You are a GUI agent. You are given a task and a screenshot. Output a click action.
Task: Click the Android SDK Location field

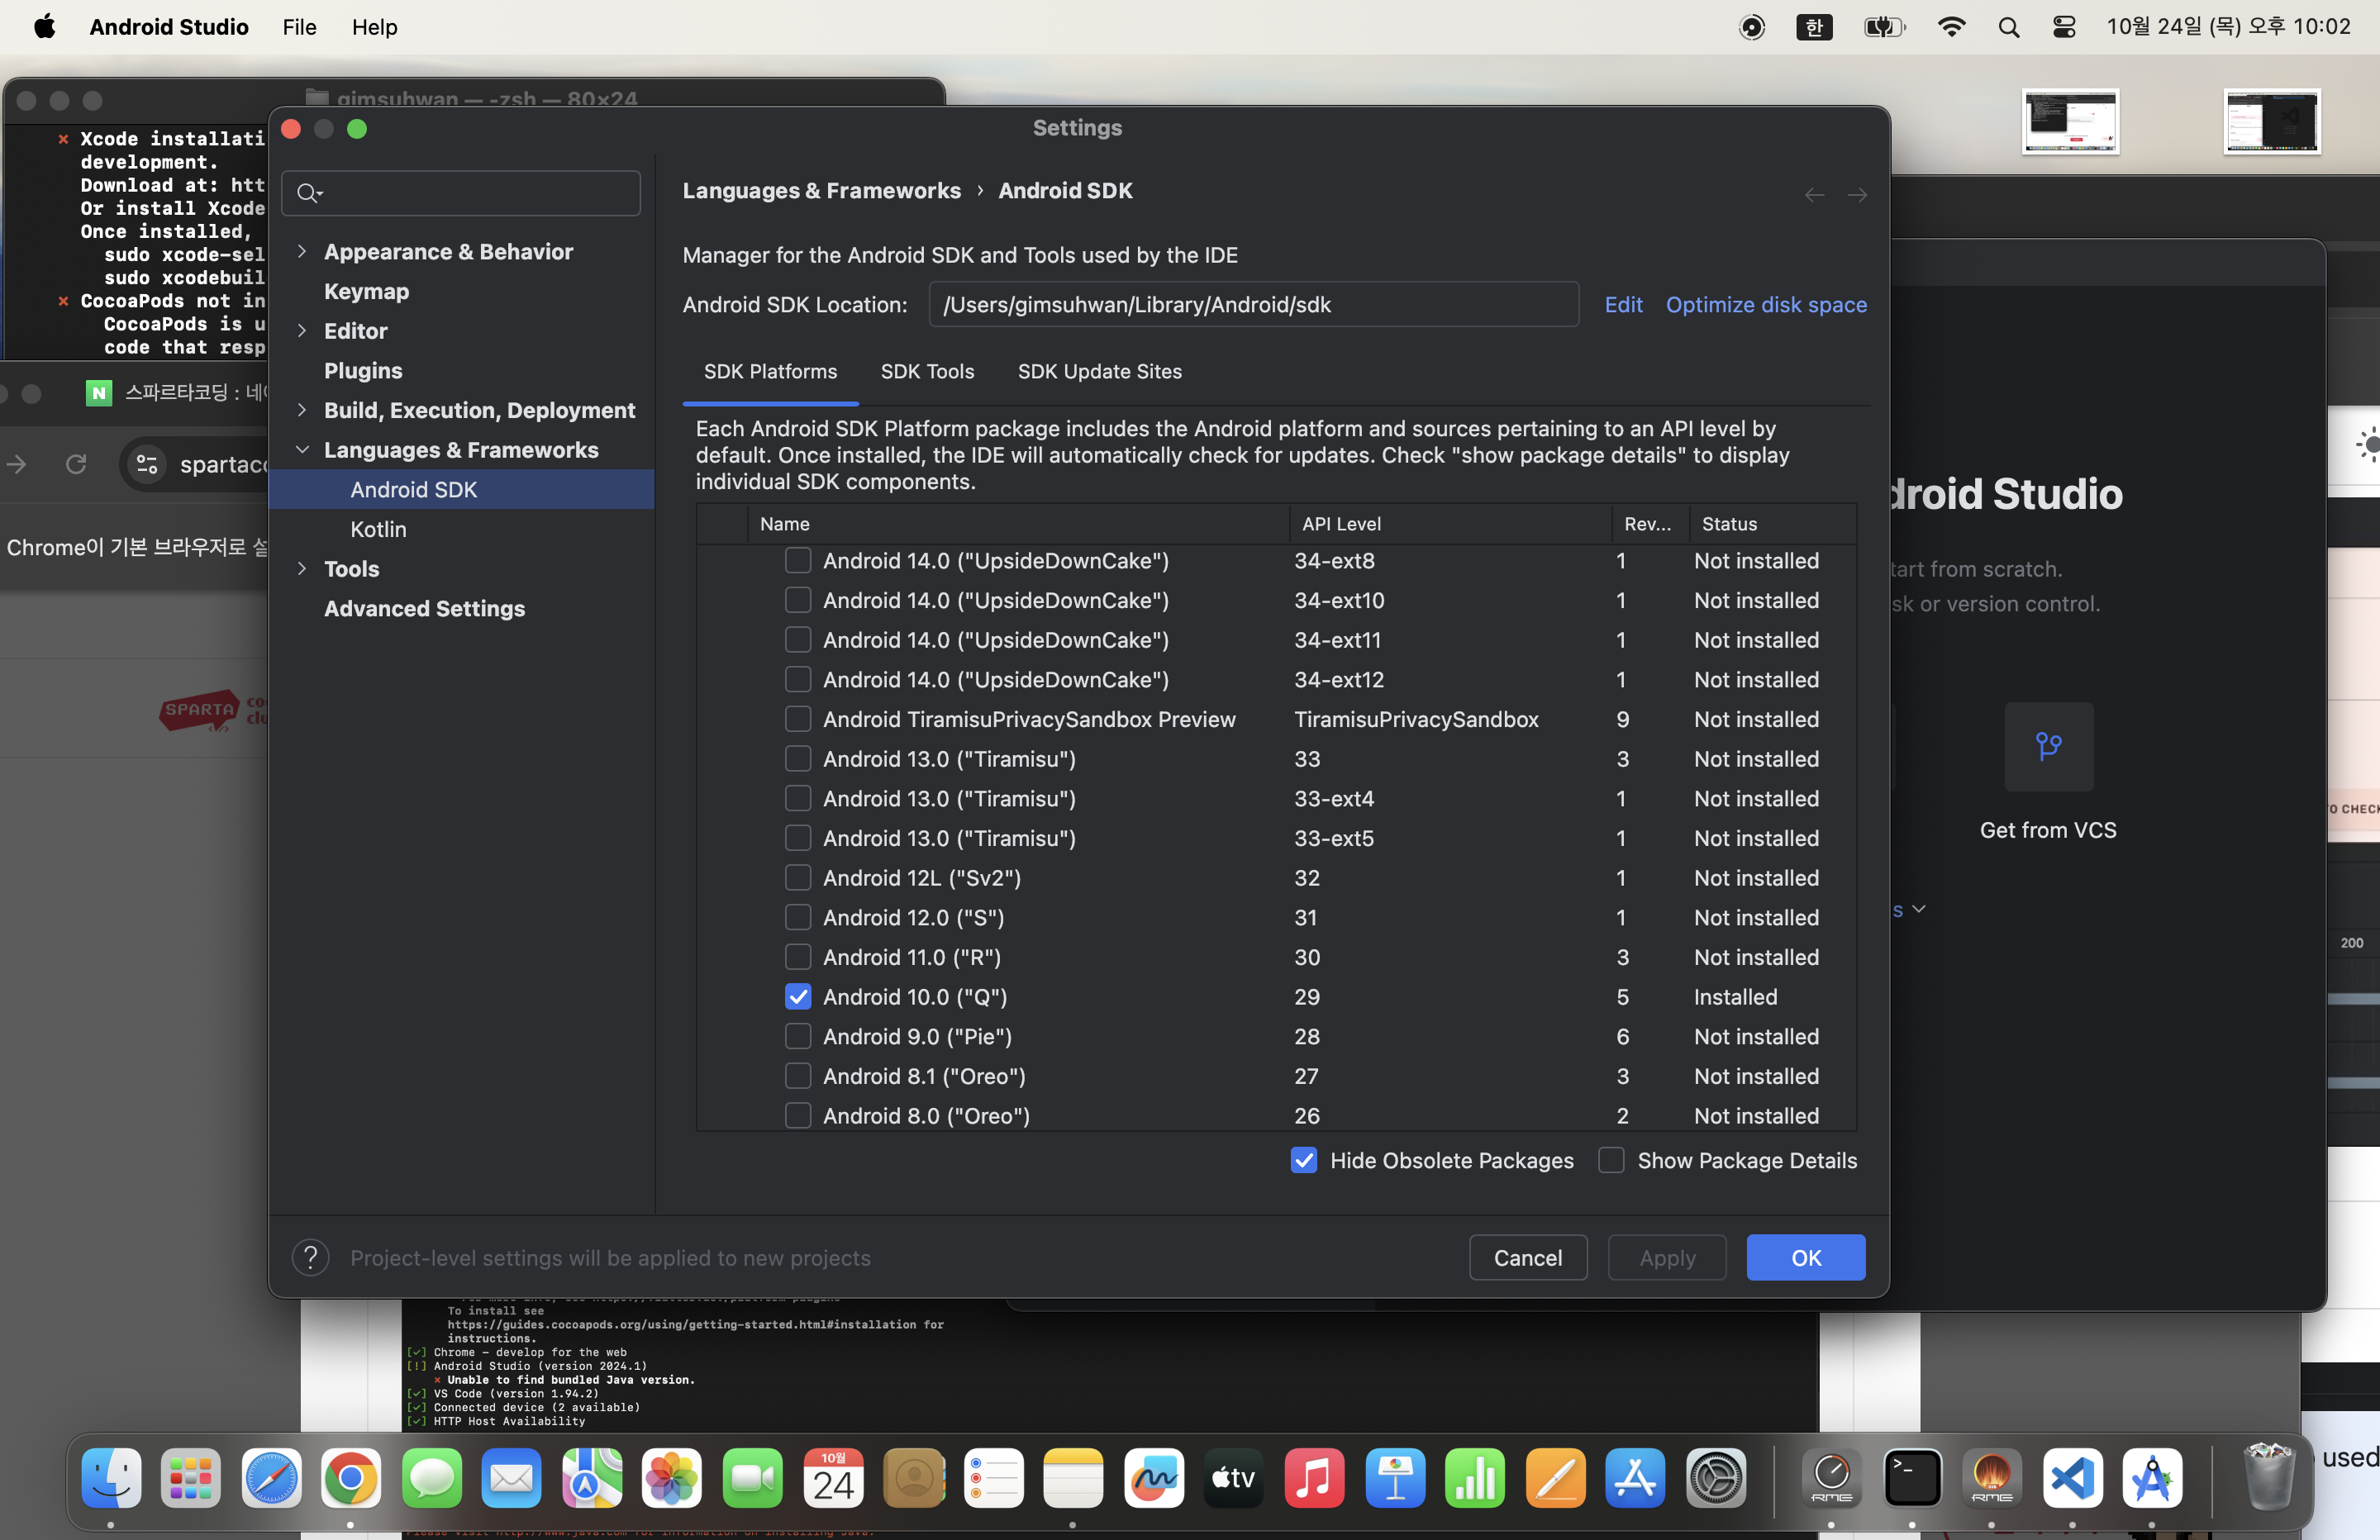pos(1253,304)
